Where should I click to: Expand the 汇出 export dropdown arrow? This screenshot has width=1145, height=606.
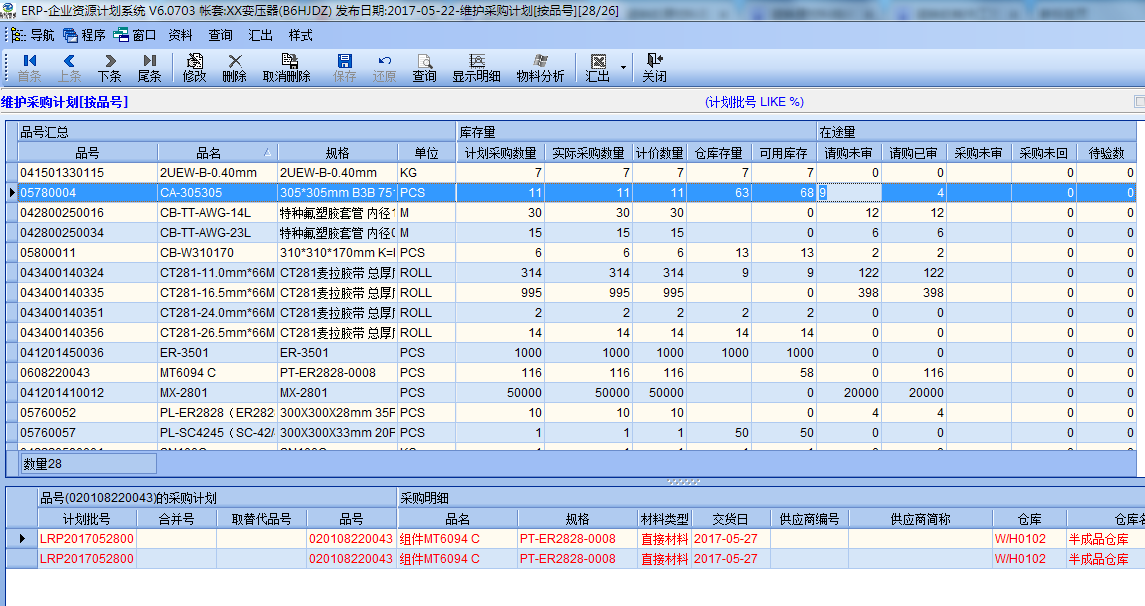point(623,68)
